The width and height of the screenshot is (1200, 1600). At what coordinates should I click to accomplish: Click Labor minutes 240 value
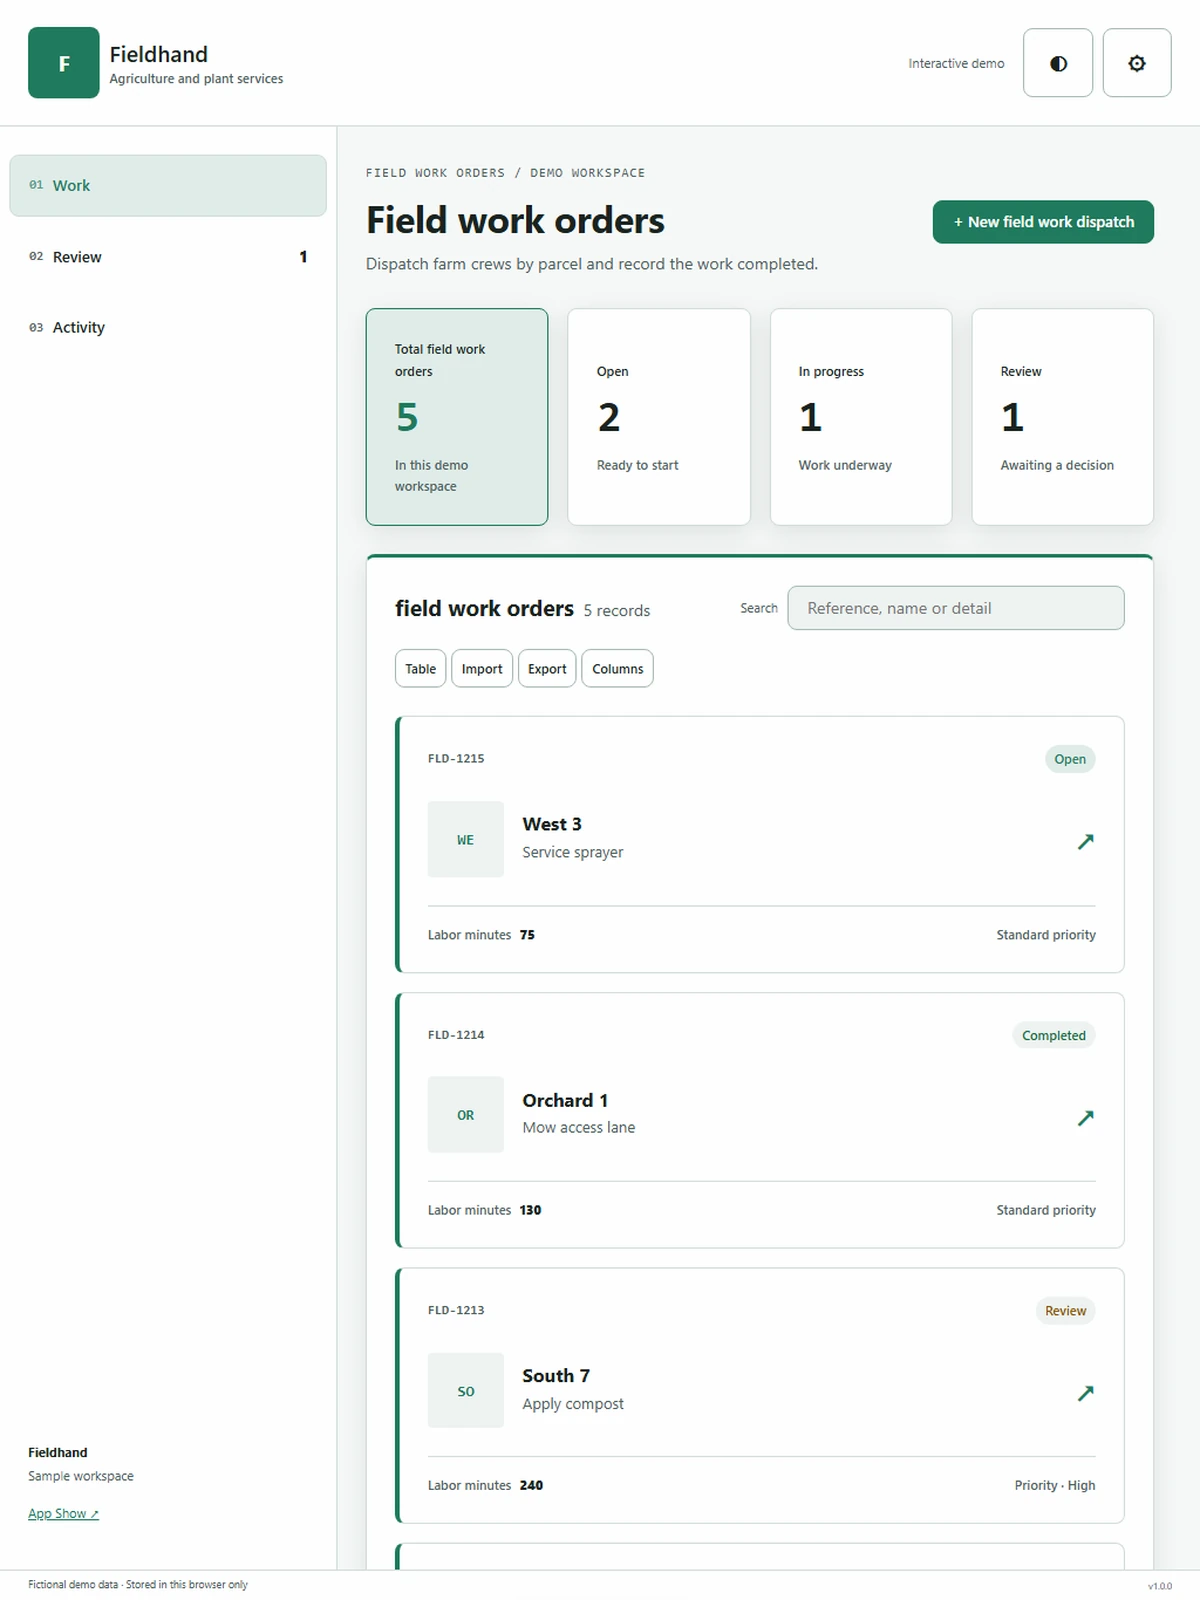[x=531, y=1485]
